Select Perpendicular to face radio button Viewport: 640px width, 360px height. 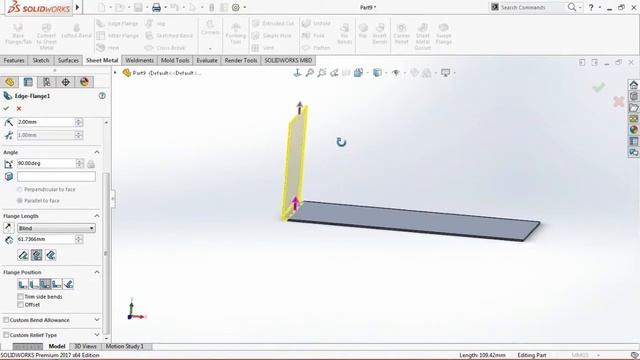click(20, 190)
